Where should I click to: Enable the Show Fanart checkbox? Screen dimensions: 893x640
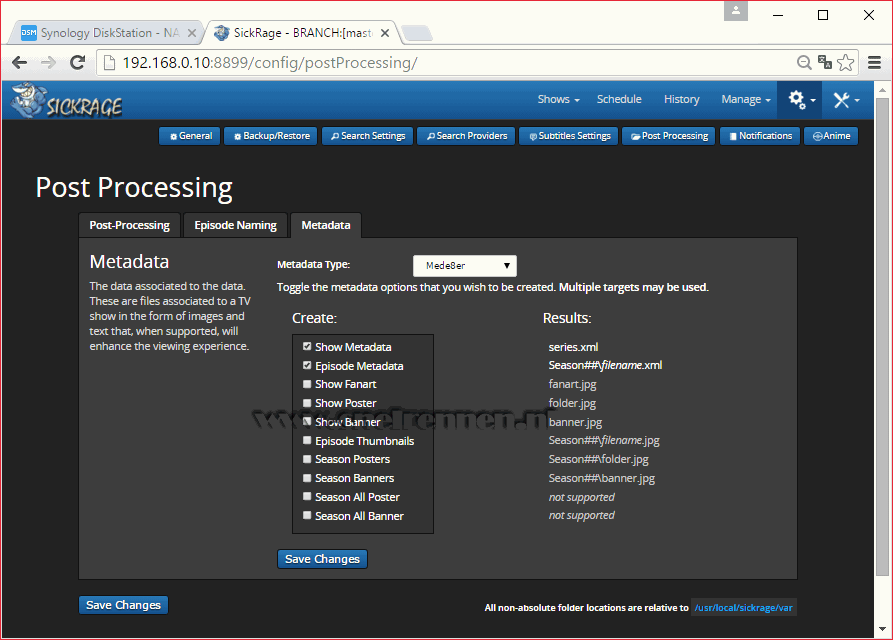307,384
